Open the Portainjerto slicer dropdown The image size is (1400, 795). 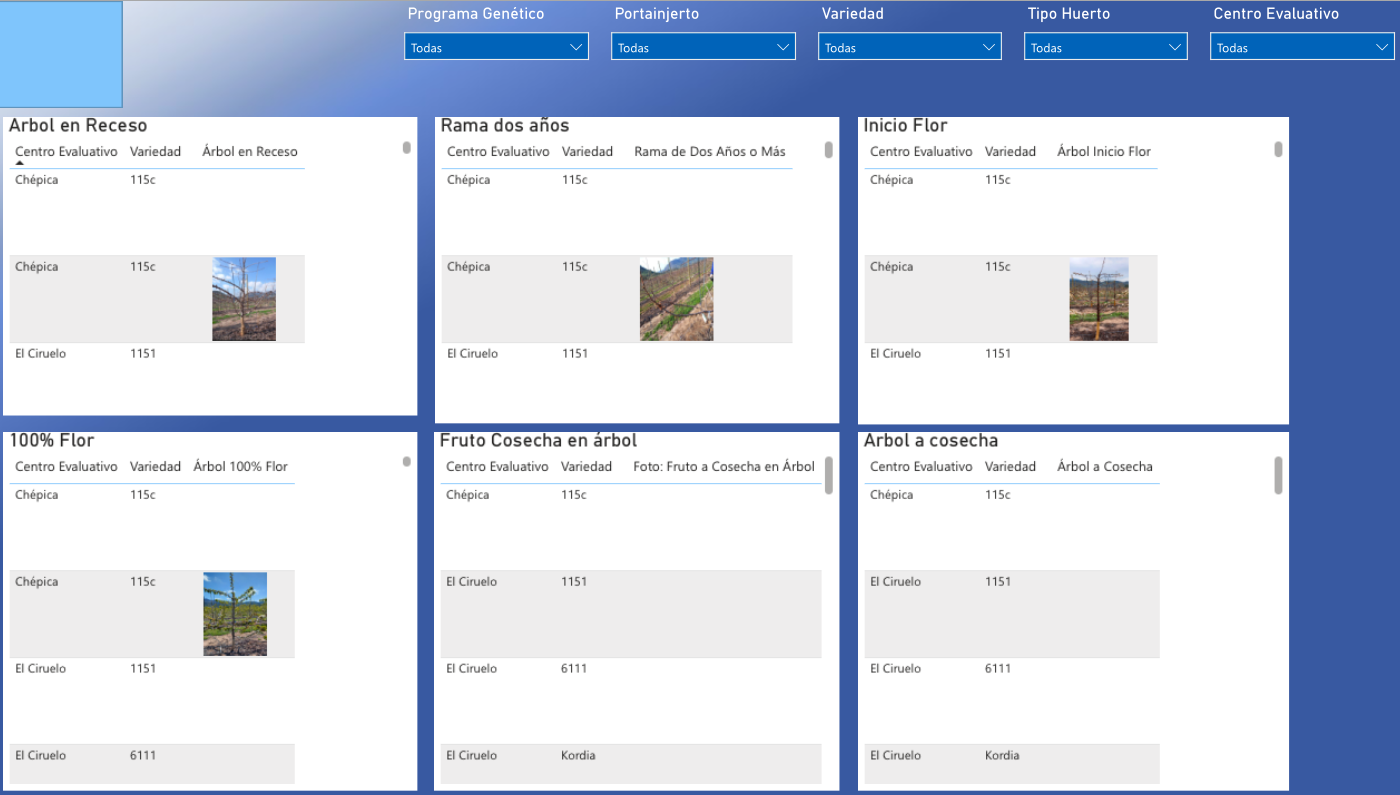pyautogui.click(x=703, y=47)
